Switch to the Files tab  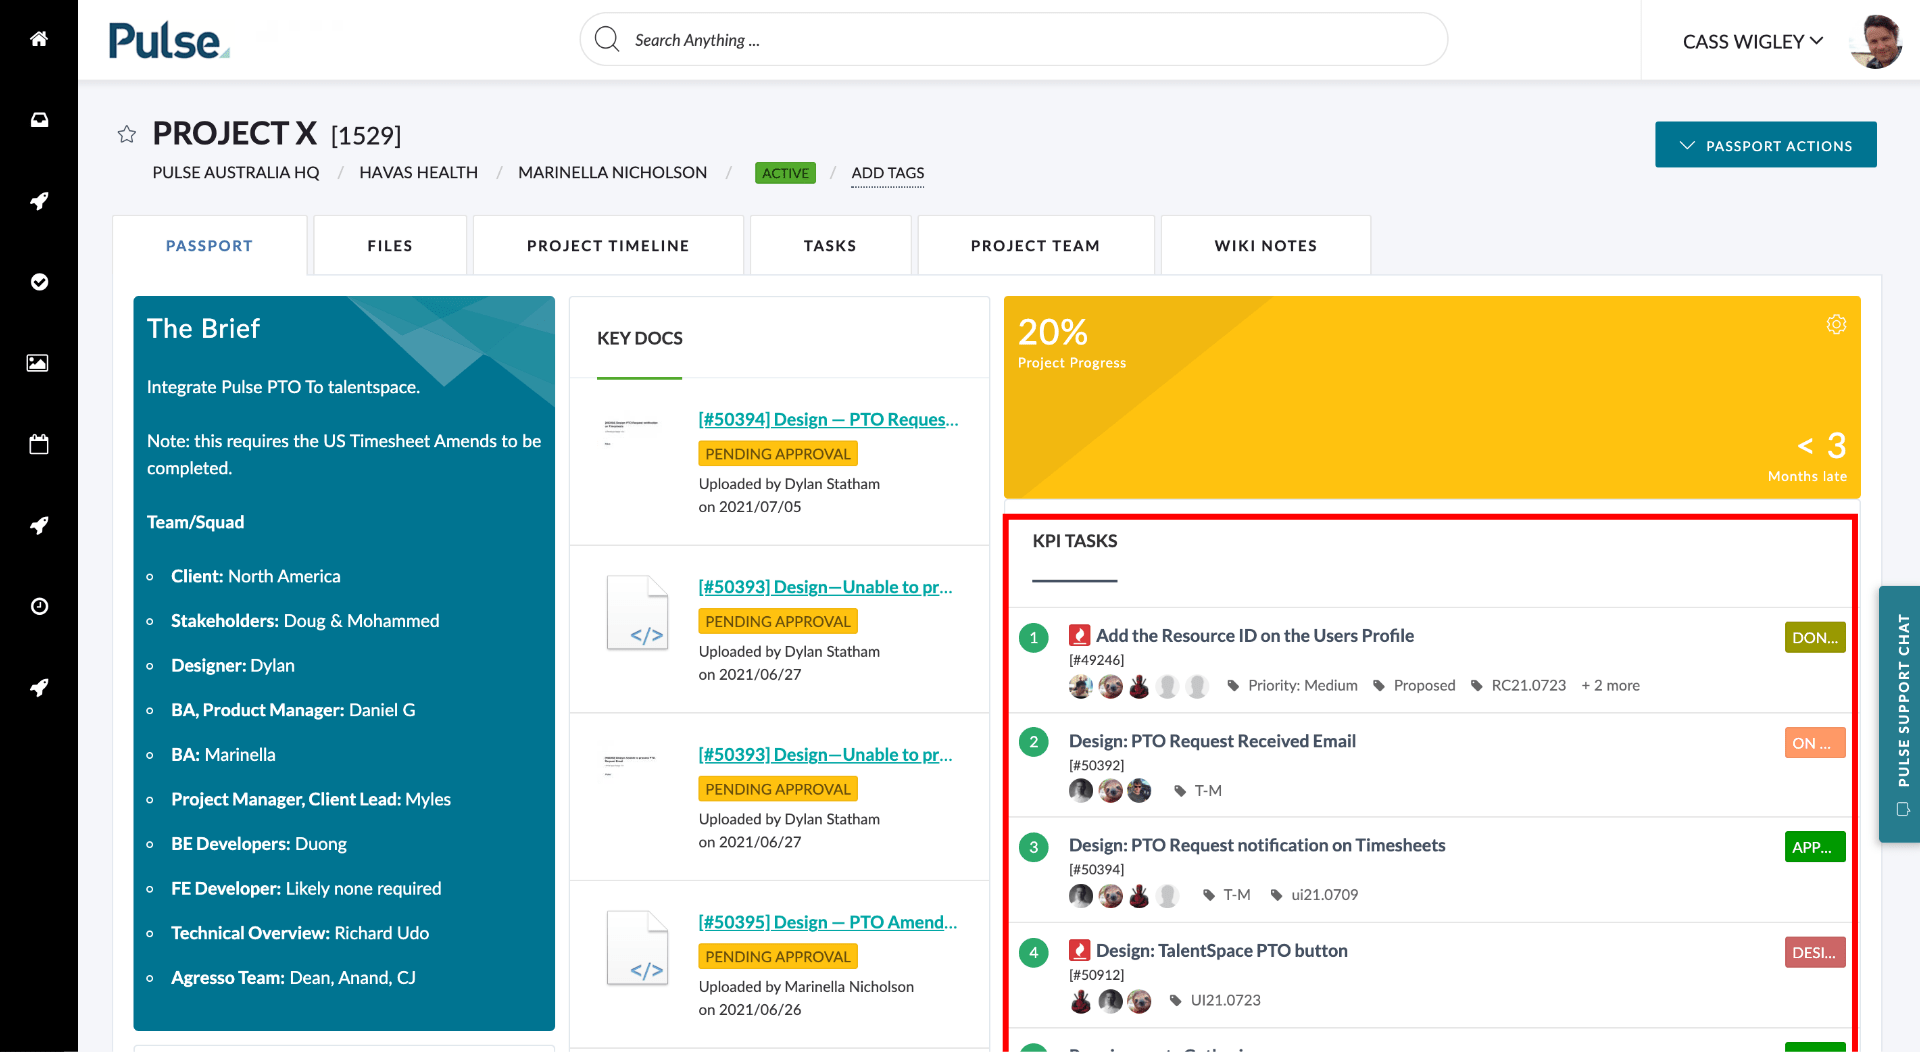390,245
